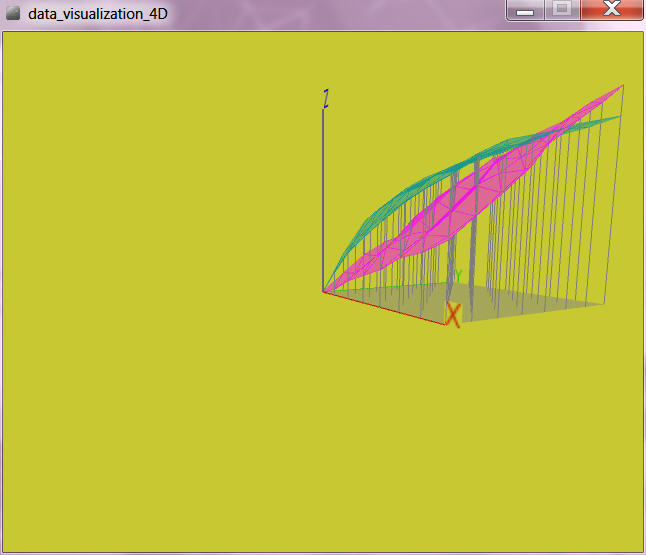Viewport: 646px width, 555px height.
Task: Click the grayed-out maximize button
Action: pyautogui.click(x=561, y=10)
